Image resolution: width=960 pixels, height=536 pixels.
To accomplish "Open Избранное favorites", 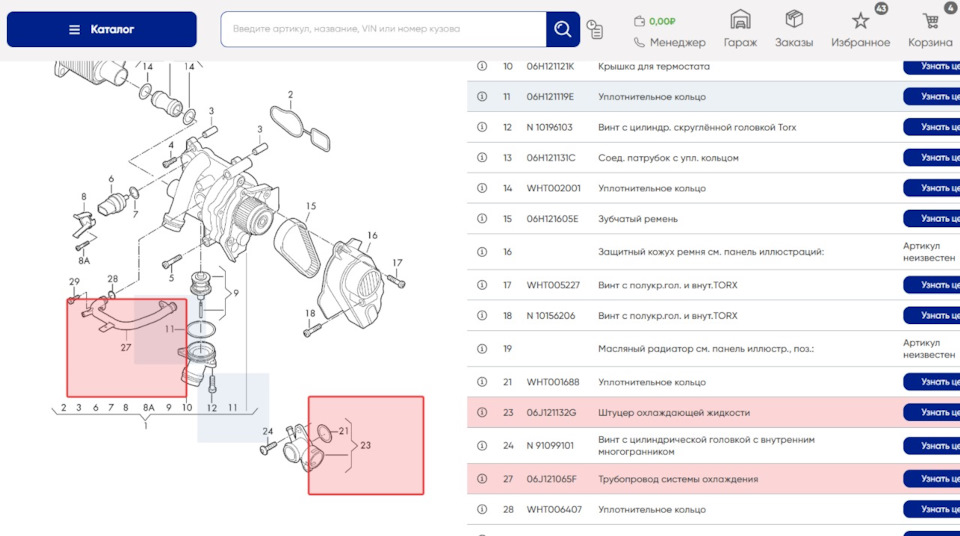I will tap(860, 30).
